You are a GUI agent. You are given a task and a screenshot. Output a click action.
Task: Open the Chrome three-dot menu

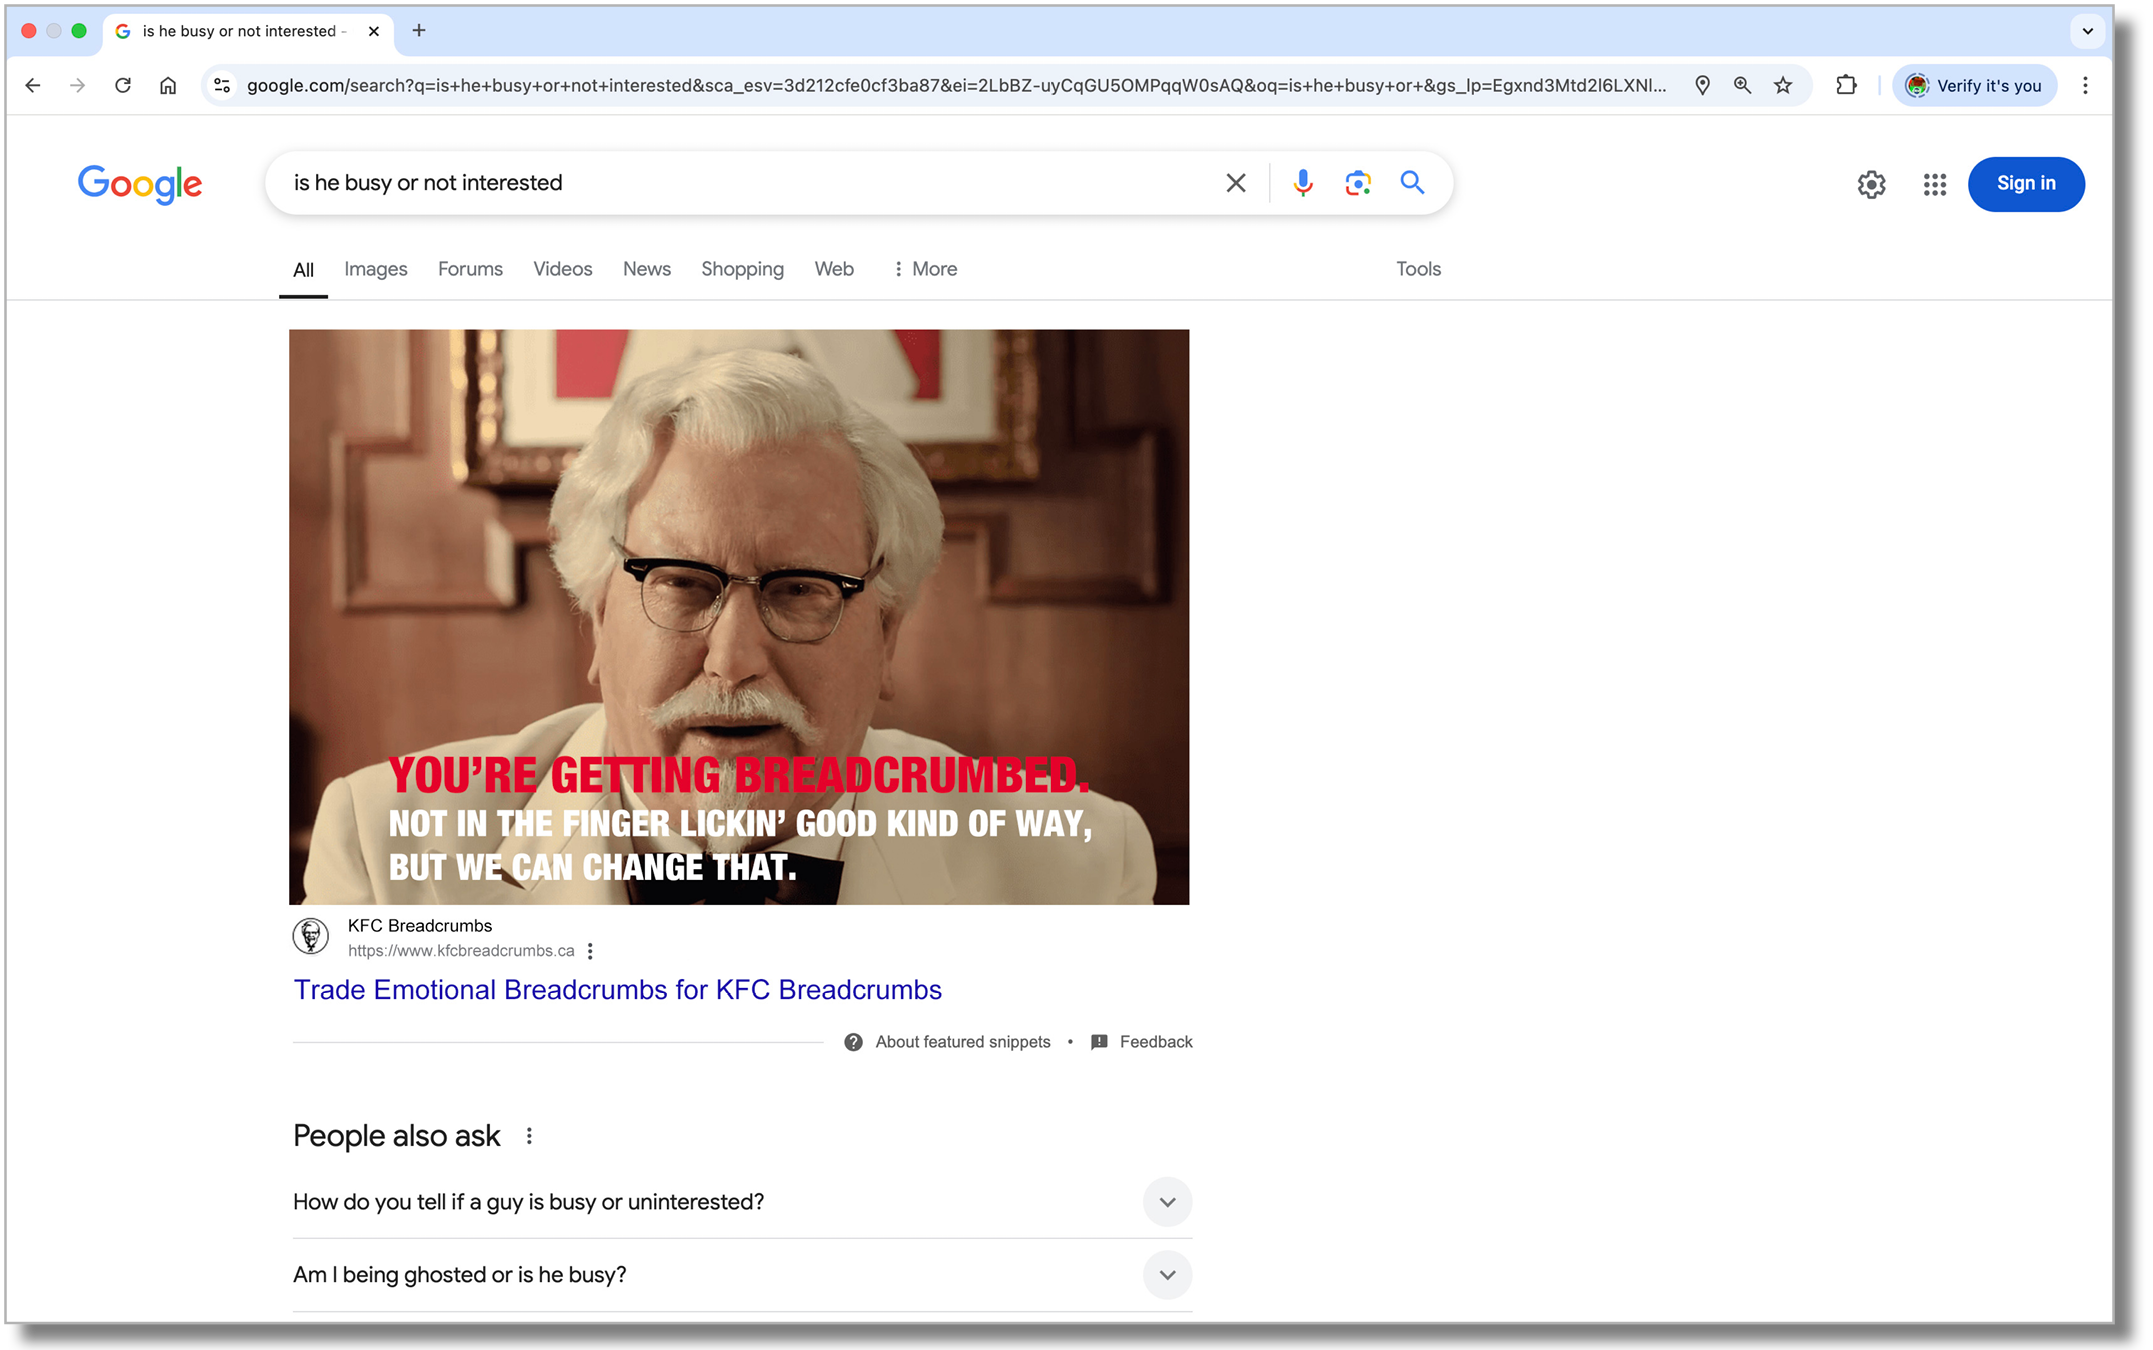point(2085,86)
